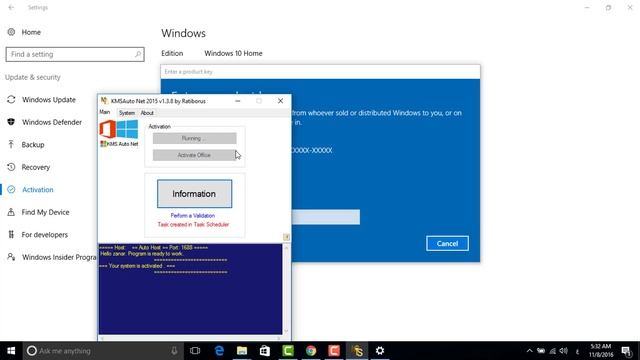Launch Microsoft Edge from taskbar
The width and height of the screenshot is (640, 360).
(x=219, y=351)
